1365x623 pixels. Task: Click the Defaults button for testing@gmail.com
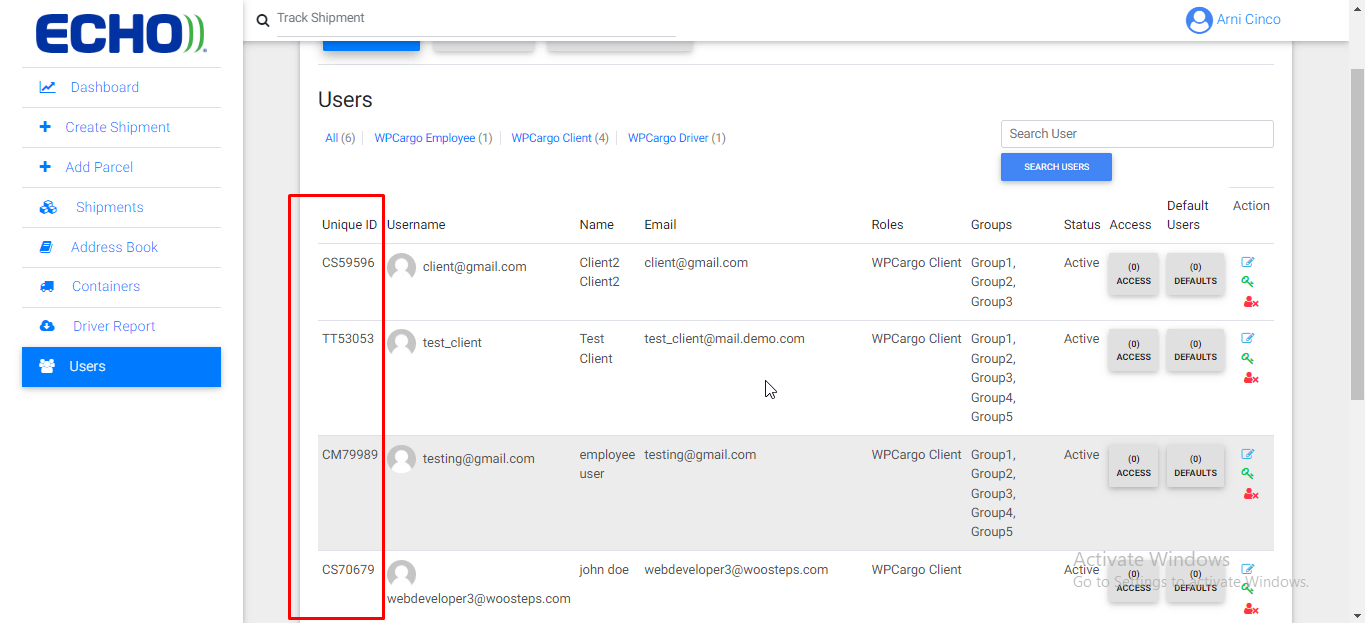click(1195, 466)
